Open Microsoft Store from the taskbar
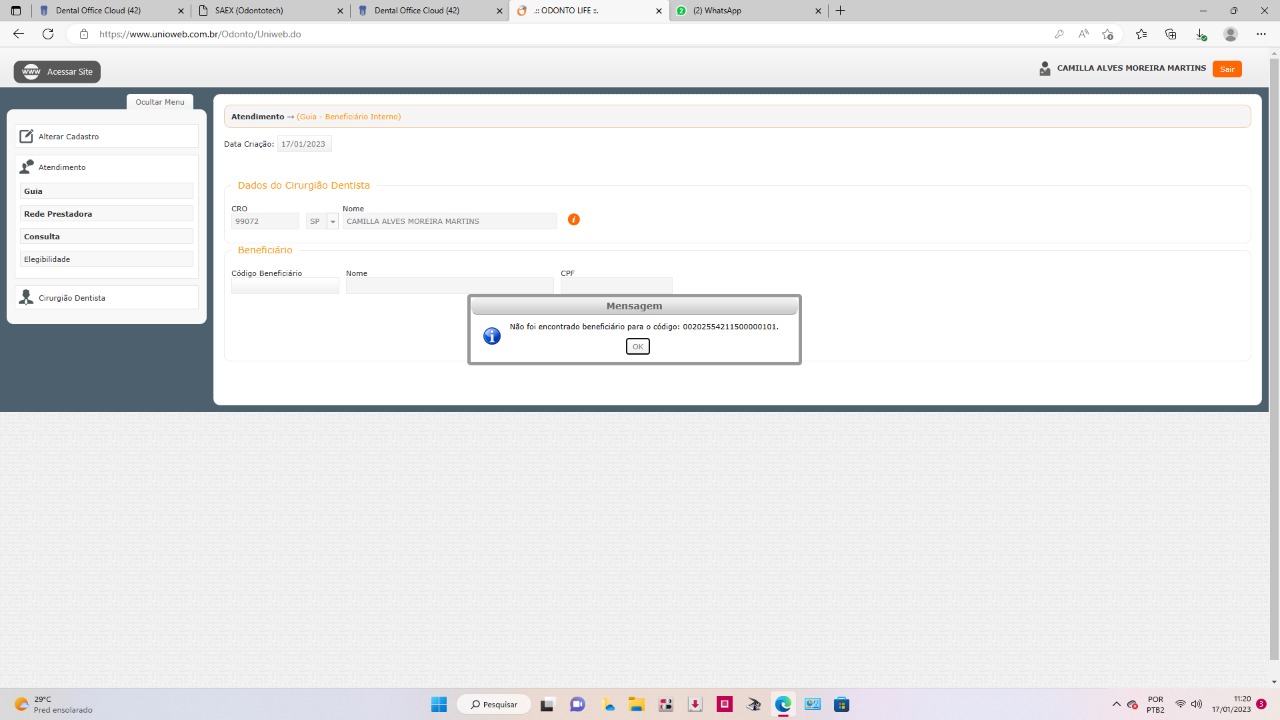 (x=842, y=704)
